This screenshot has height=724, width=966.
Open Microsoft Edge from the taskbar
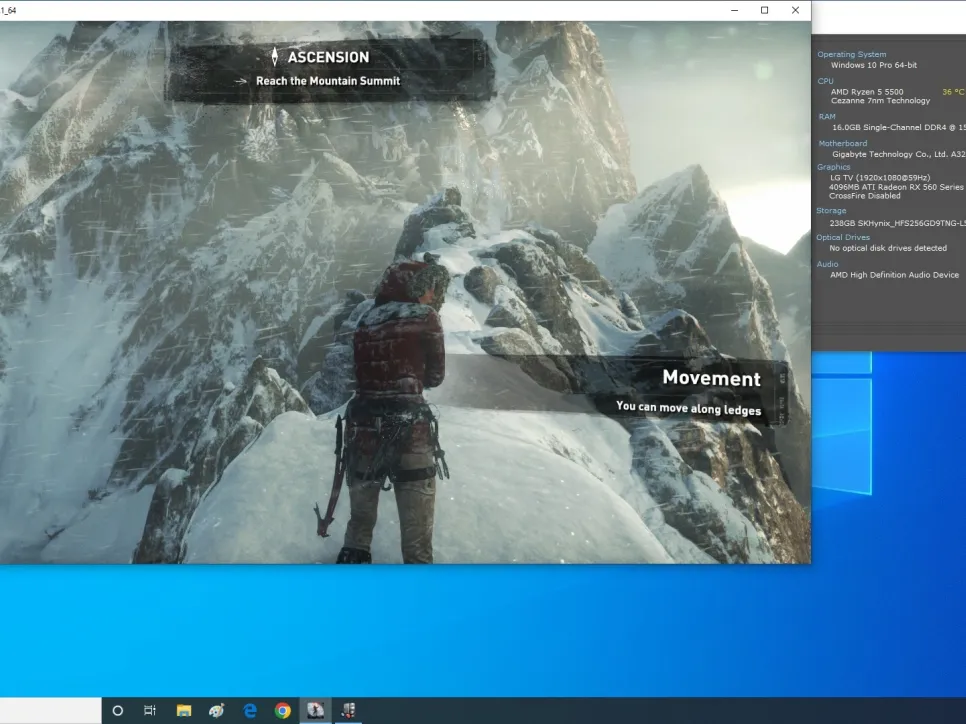pos(250,710)
